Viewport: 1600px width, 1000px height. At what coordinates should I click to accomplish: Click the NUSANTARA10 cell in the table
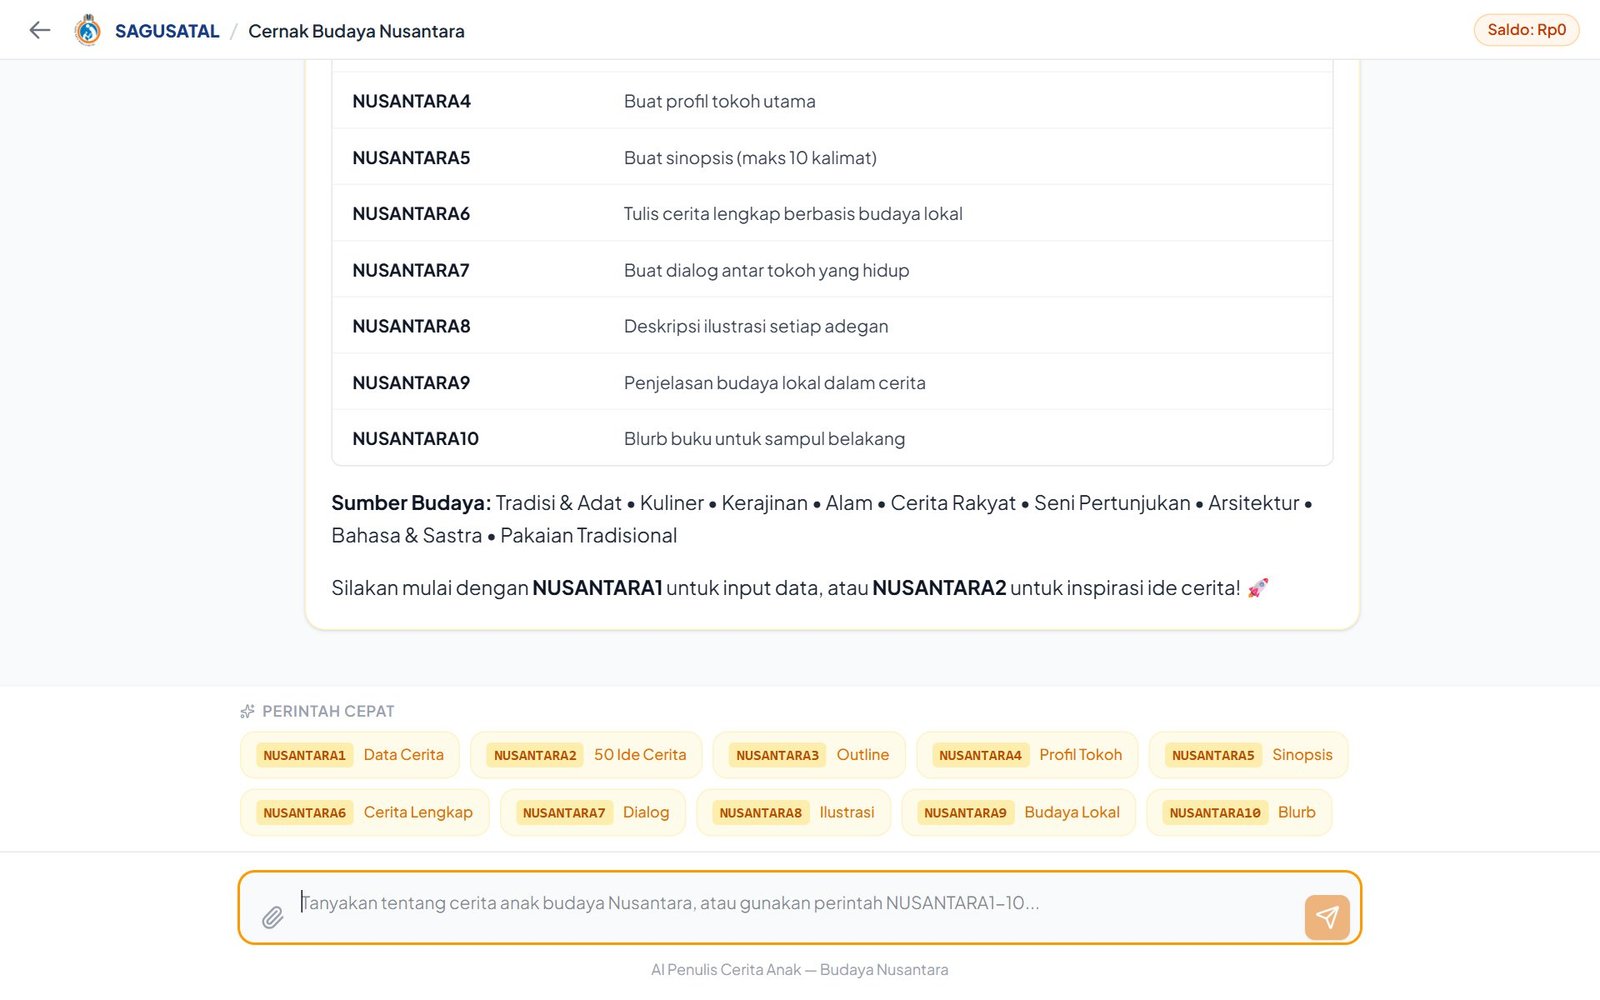pyautogui.click(x=415, y=439)
